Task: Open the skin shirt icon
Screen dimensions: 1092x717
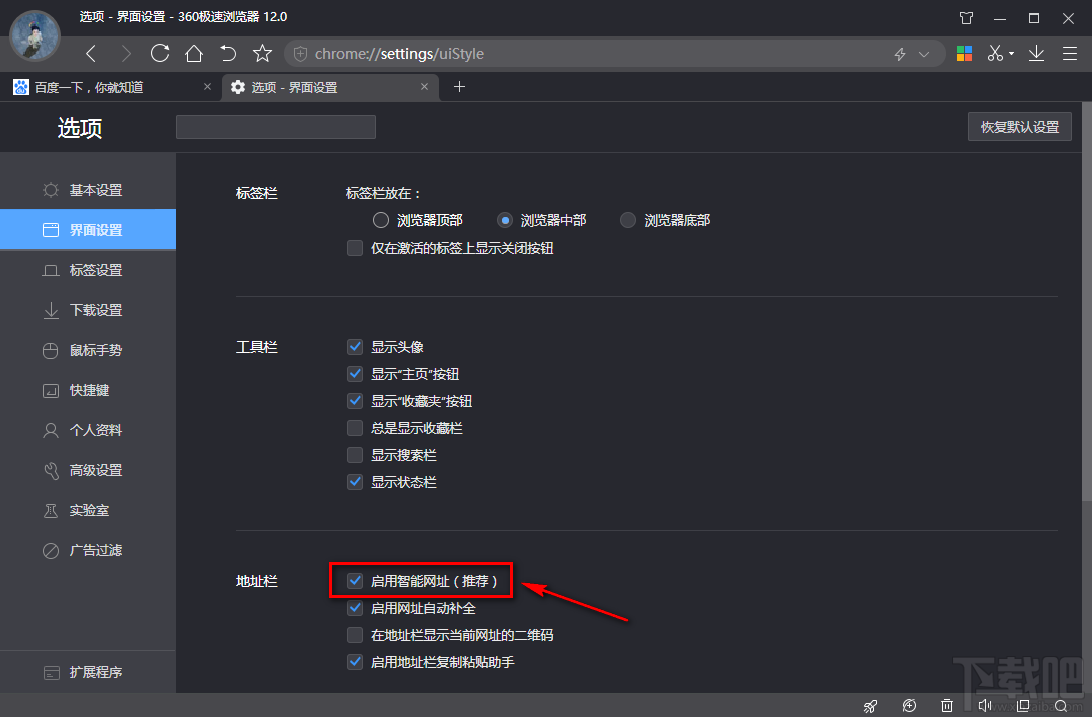Action: click(966, 18)
